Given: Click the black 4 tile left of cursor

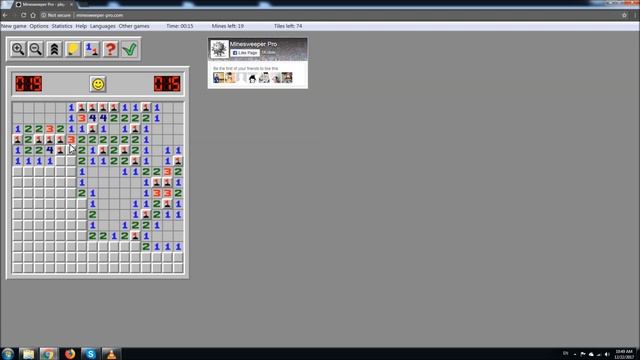Looking at the screenshot, I should point(50,150).
